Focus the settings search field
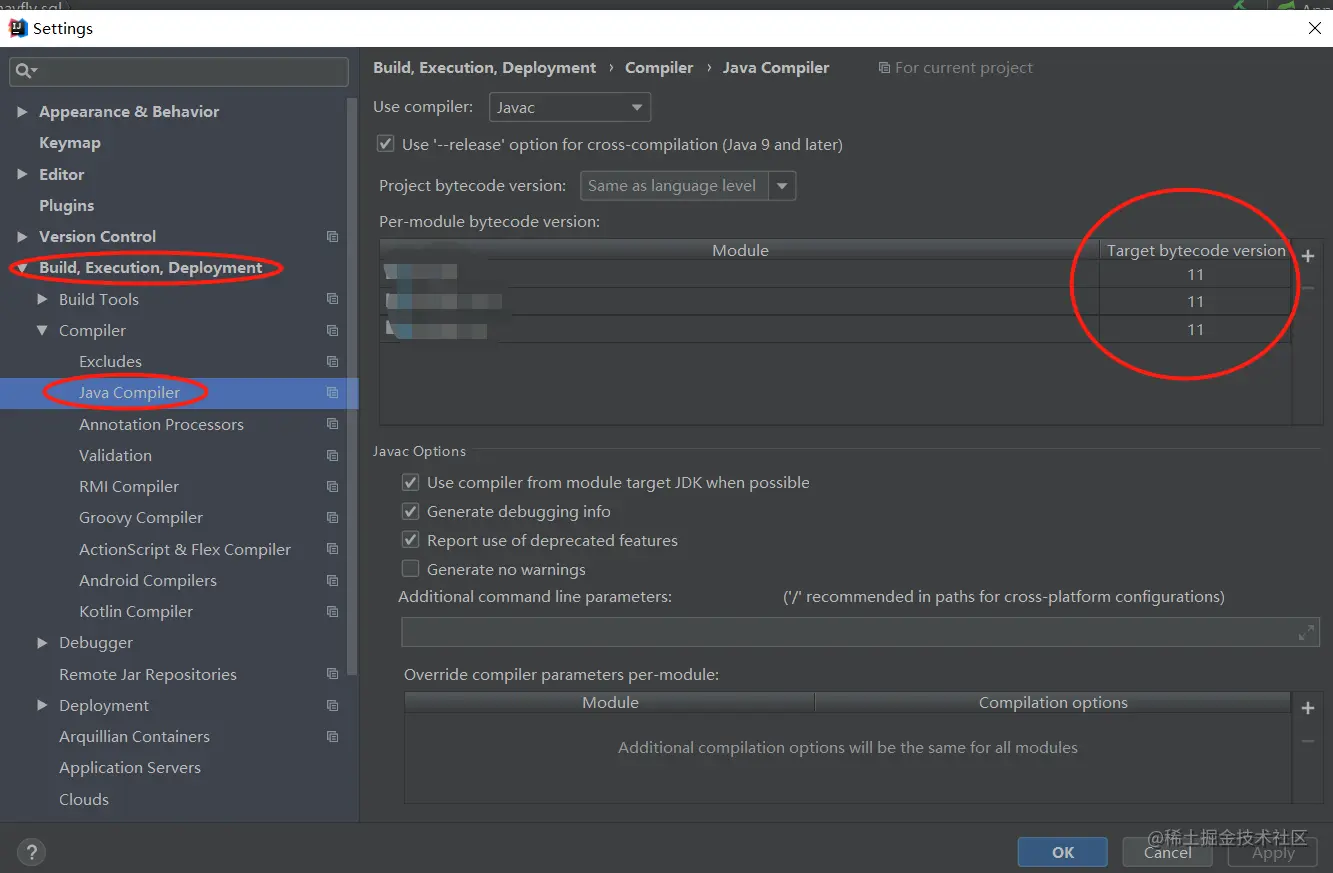1333x873 pixels. 179,71
